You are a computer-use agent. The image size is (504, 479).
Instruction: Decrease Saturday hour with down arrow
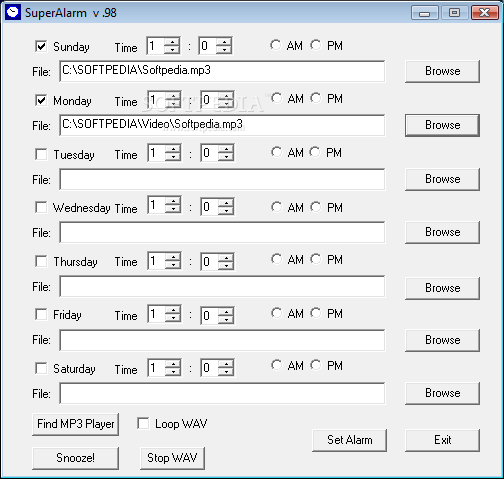173,372
